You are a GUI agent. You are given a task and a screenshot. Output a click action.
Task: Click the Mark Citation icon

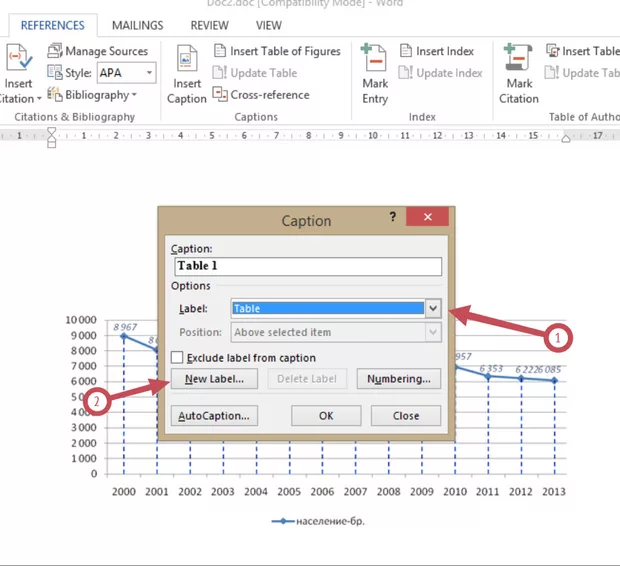[x=518, y=60]
